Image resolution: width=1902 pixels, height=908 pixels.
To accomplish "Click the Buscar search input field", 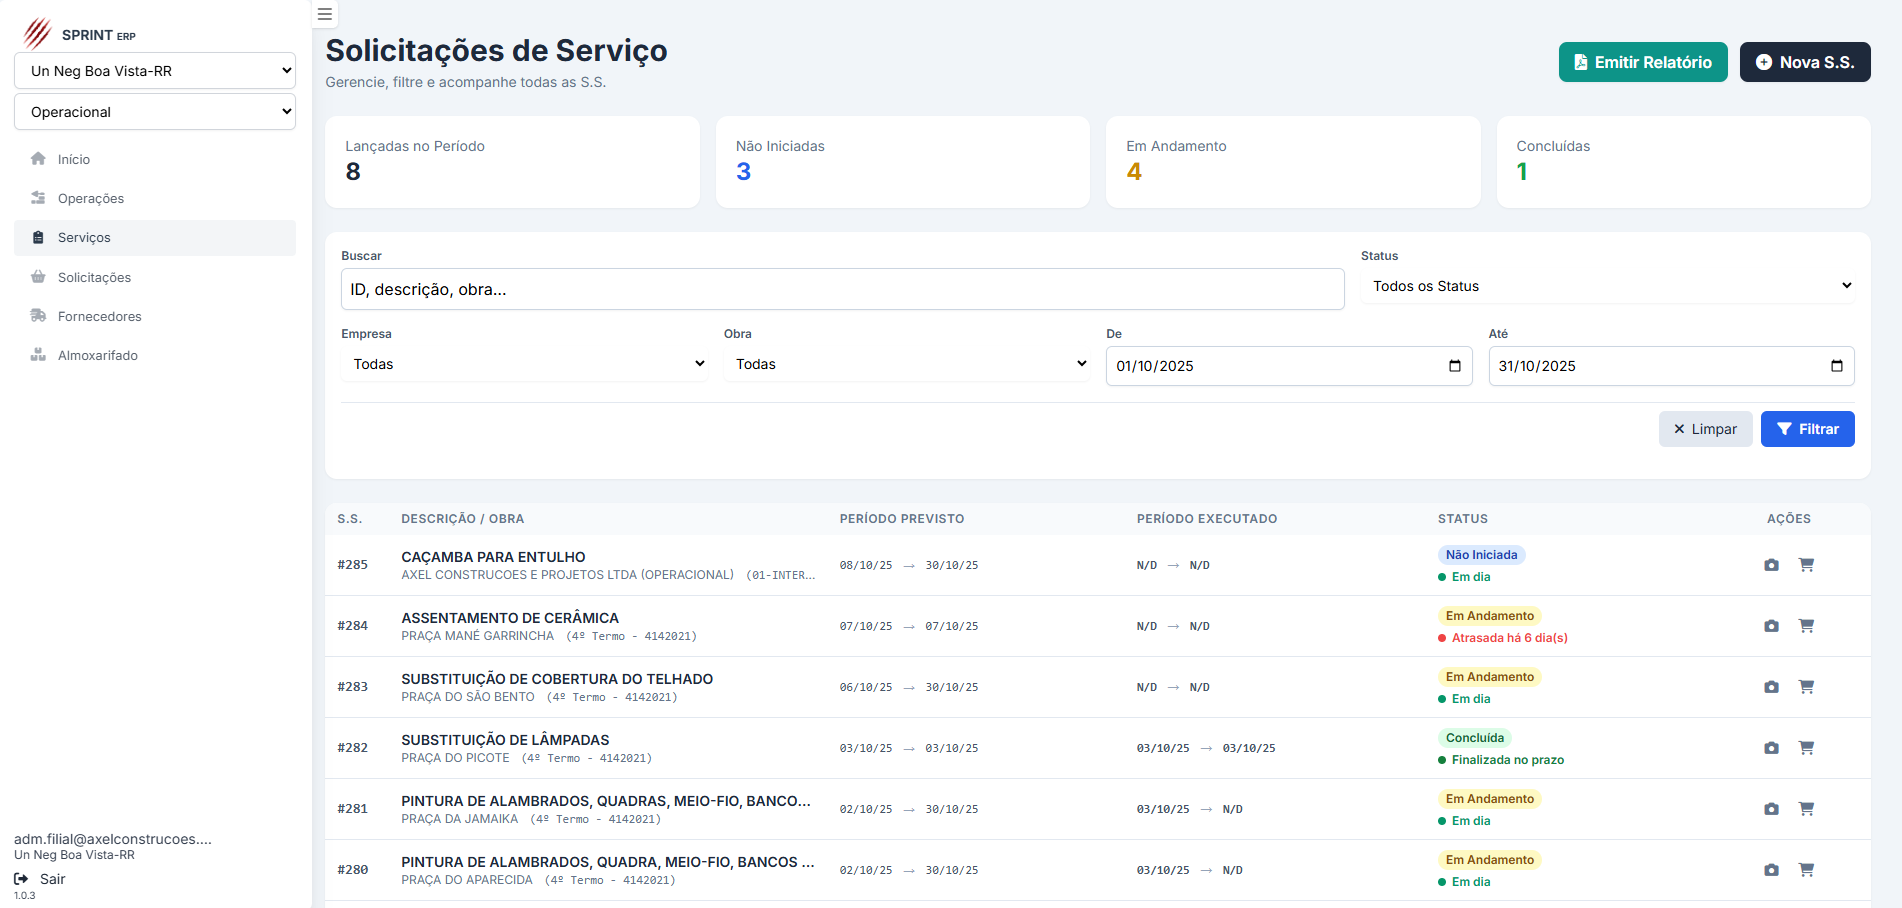I will 842,290.
